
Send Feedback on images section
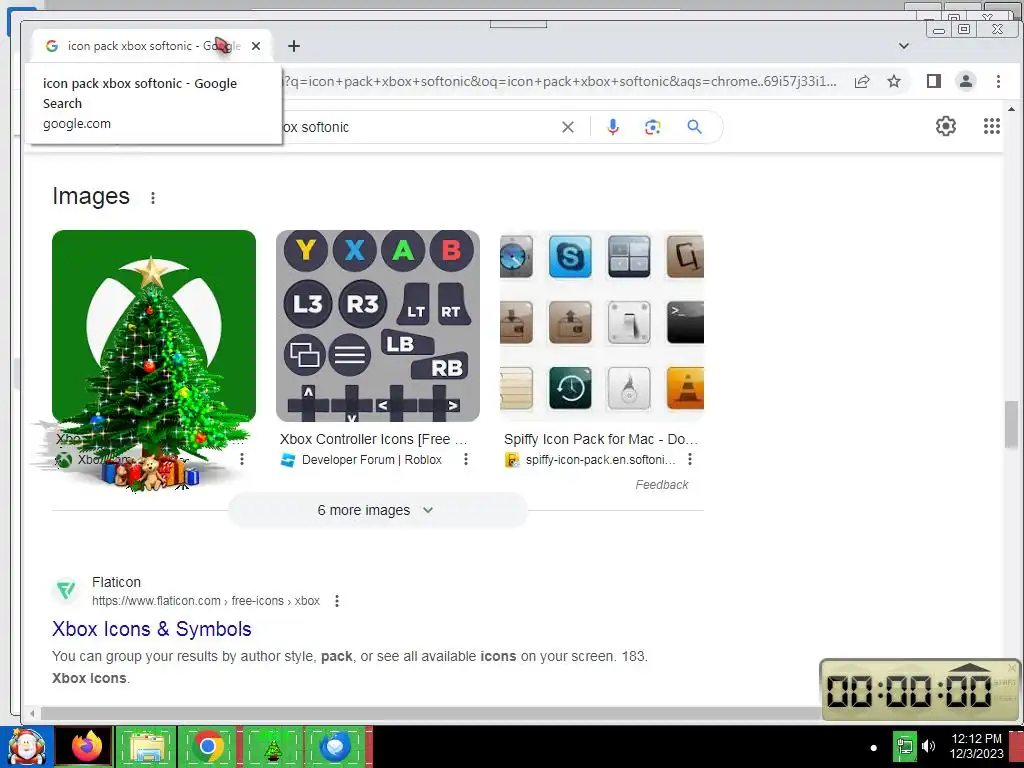[662, 485]
